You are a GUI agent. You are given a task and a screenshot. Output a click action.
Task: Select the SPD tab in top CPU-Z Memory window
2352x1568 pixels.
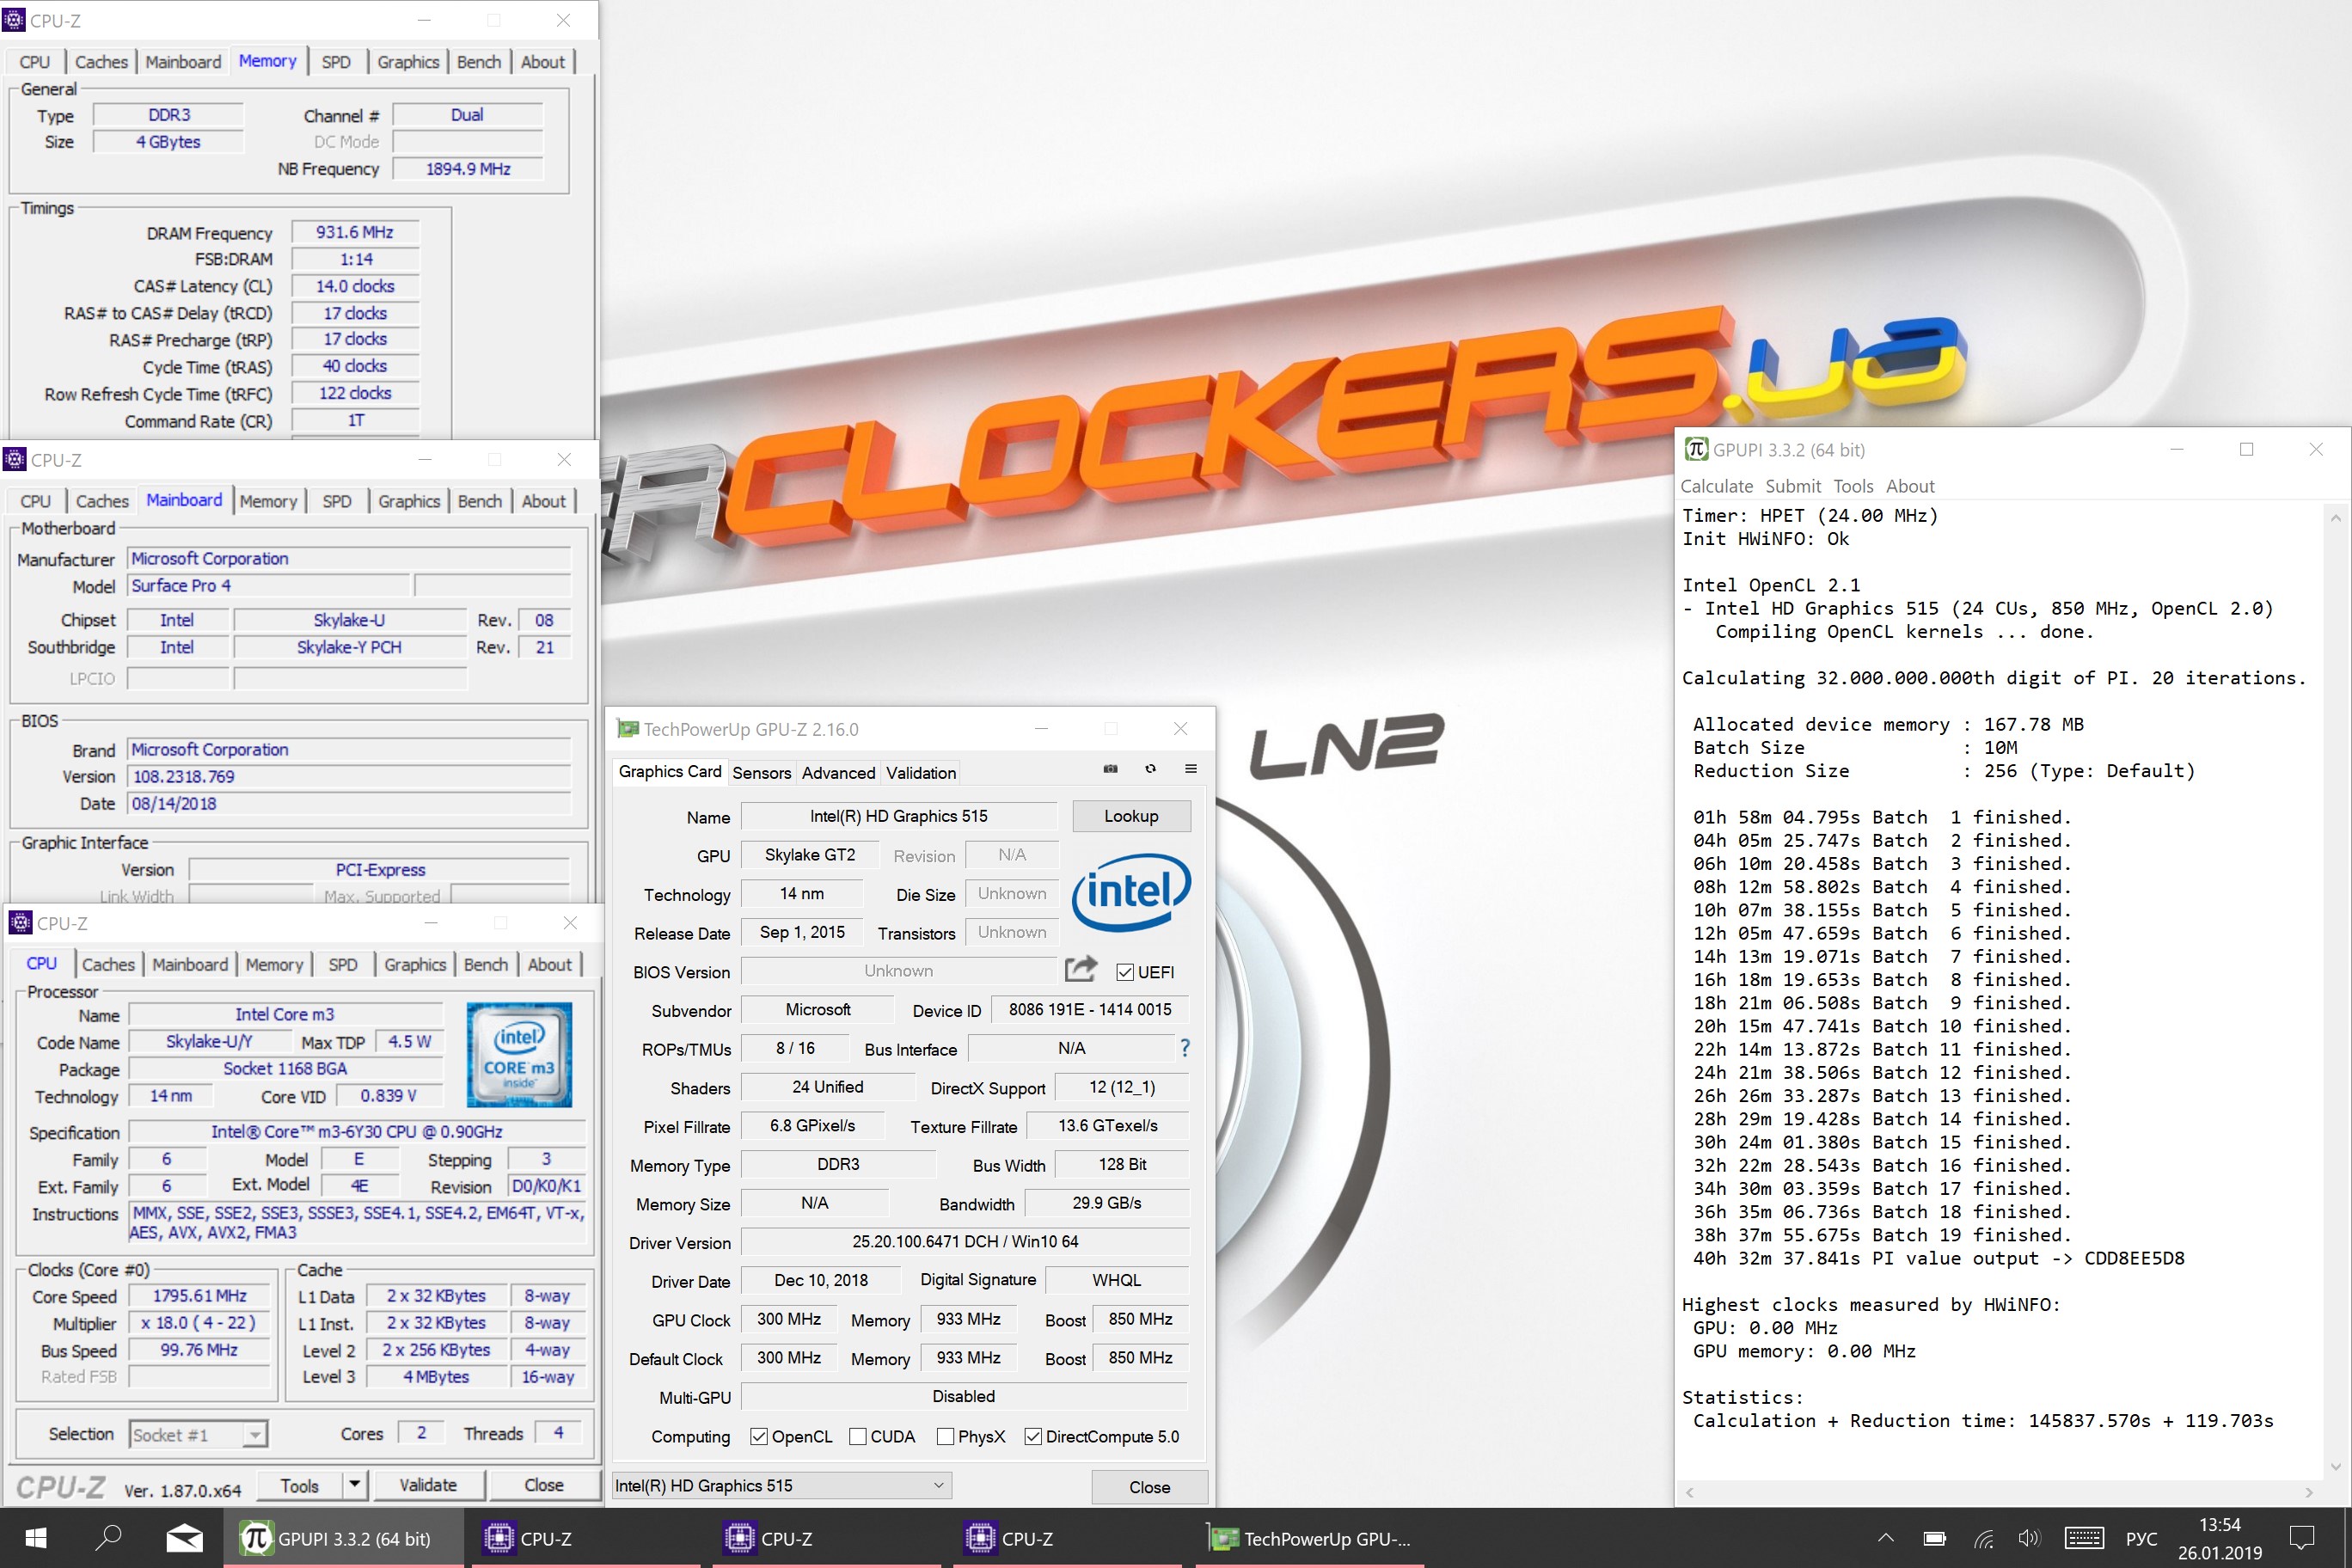(x=336, y=61)
